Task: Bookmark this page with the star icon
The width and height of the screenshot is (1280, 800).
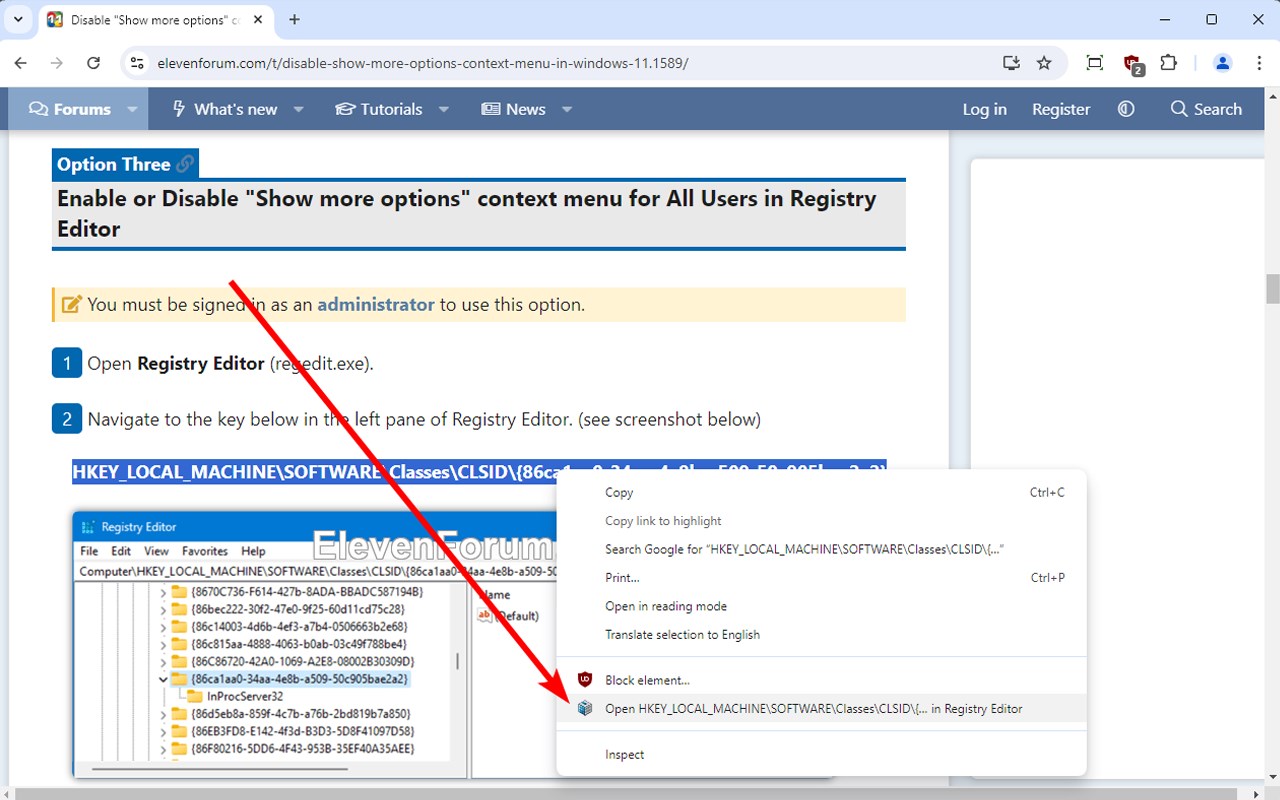Action: point(1044,63)
